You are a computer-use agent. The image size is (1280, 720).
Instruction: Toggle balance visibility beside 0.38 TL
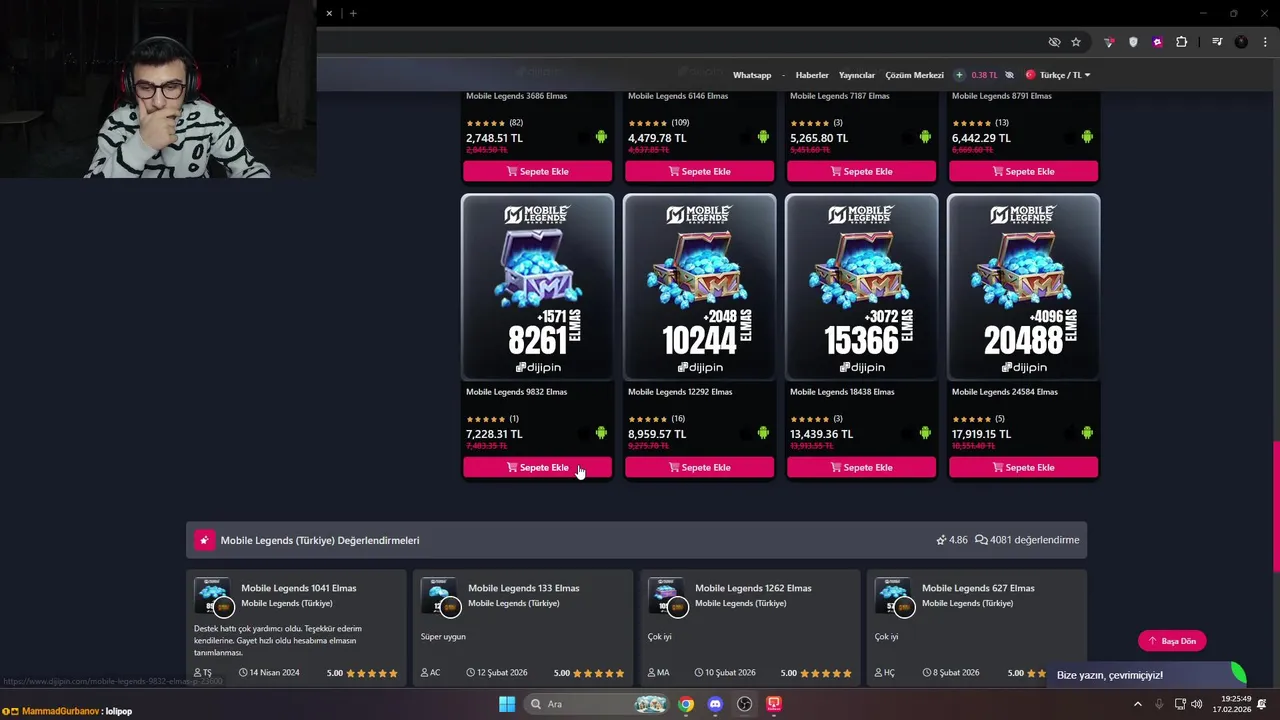click(1009, 75)
